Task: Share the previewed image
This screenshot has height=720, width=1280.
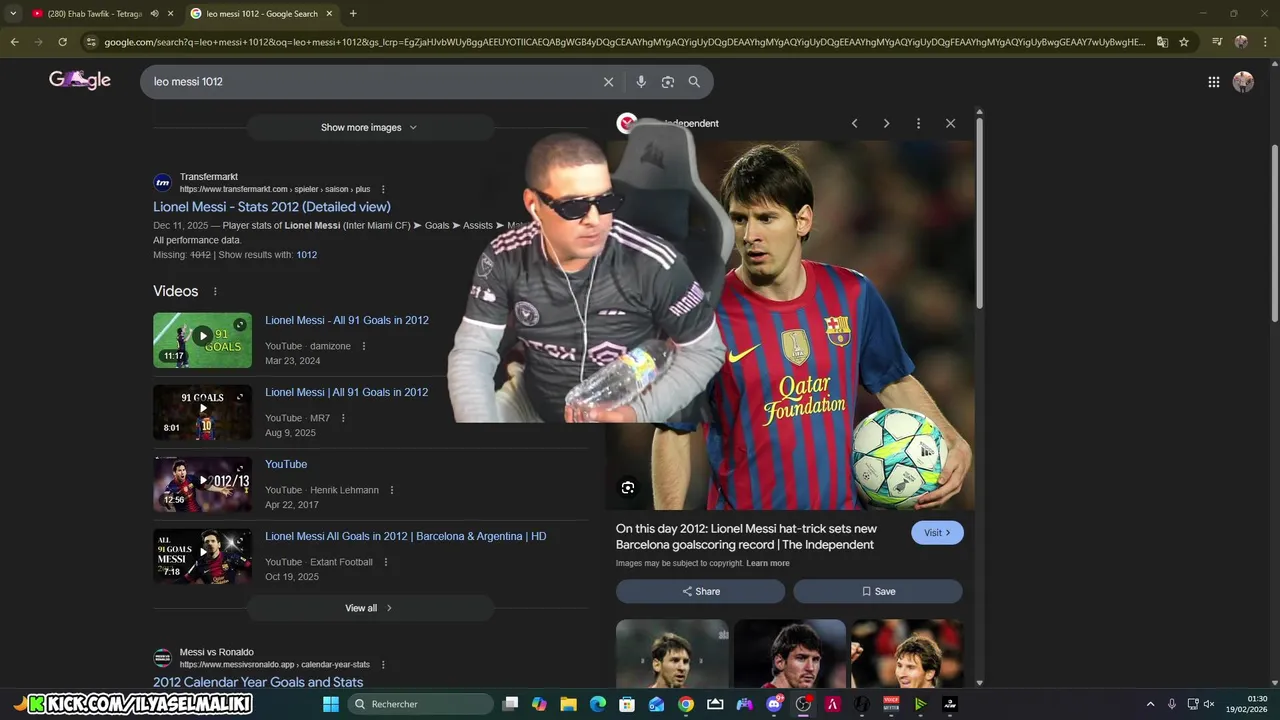Action: pos(700,591)
